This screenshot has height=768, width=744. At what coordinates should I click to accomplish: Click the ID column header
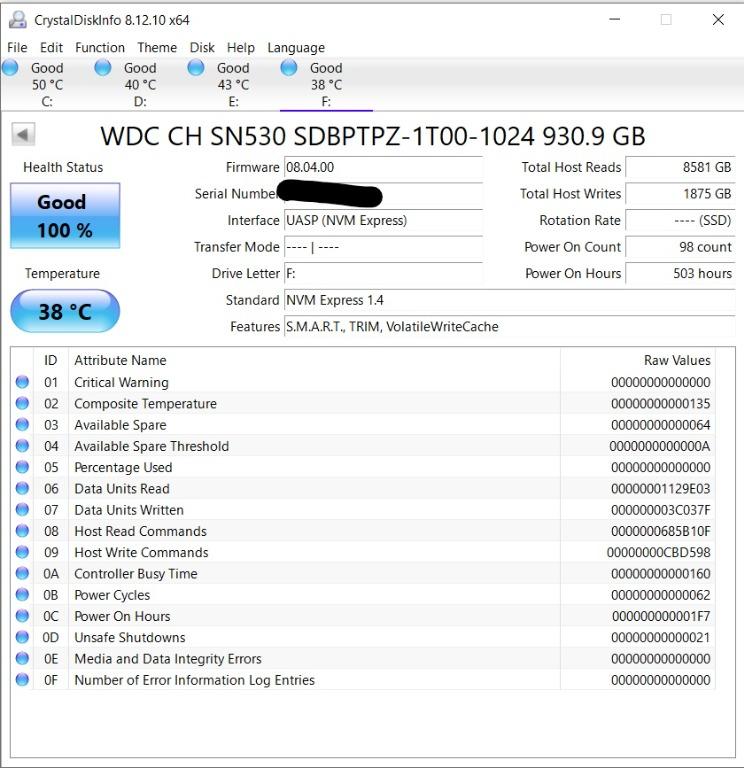pyautogui.click(x=51, y=360)
